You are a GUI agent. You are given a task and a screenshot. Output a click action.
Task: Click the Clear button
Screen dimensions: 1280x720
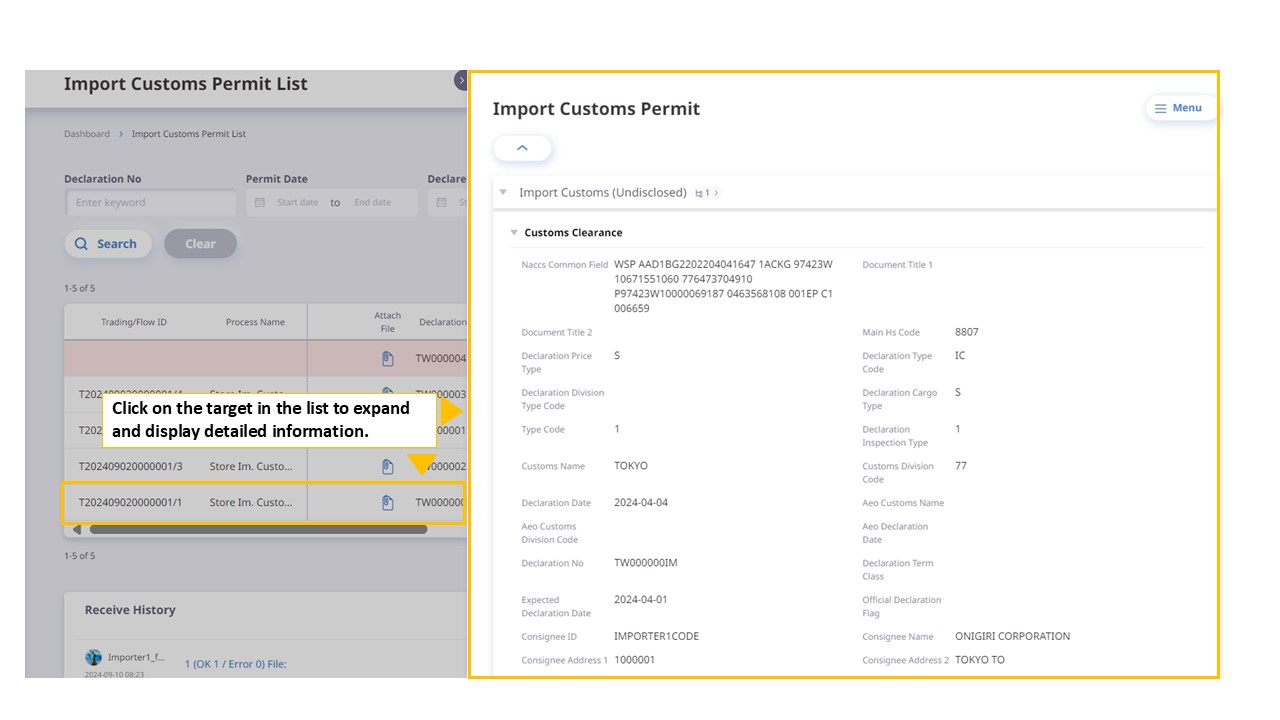(200, 244)
